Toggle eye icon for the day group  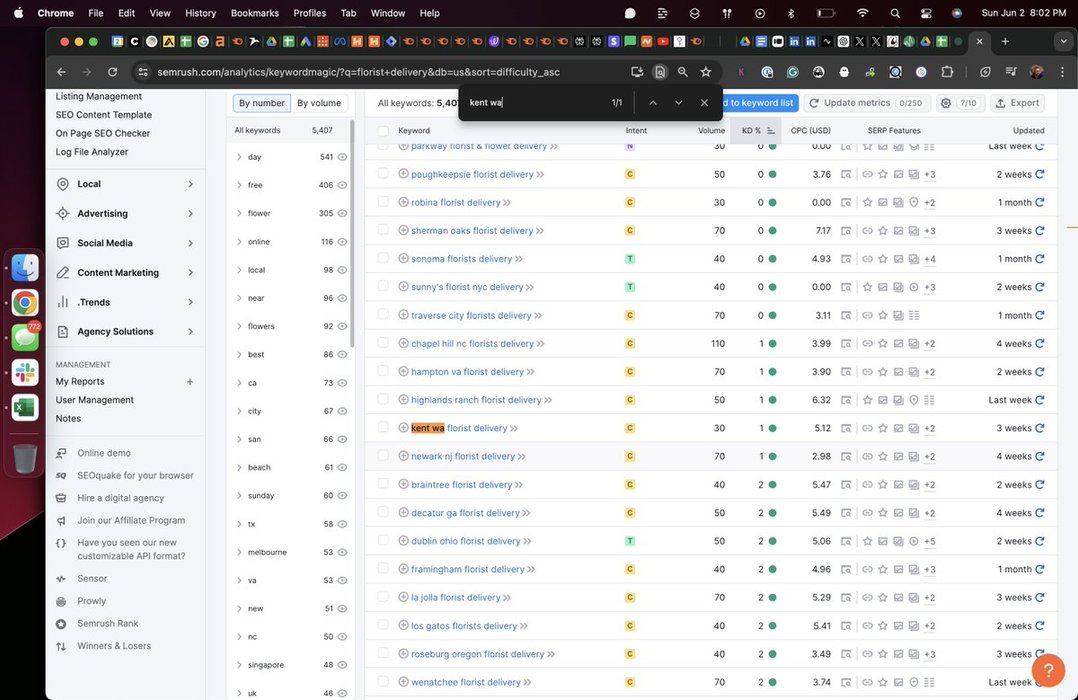click(x=342, y=157)
